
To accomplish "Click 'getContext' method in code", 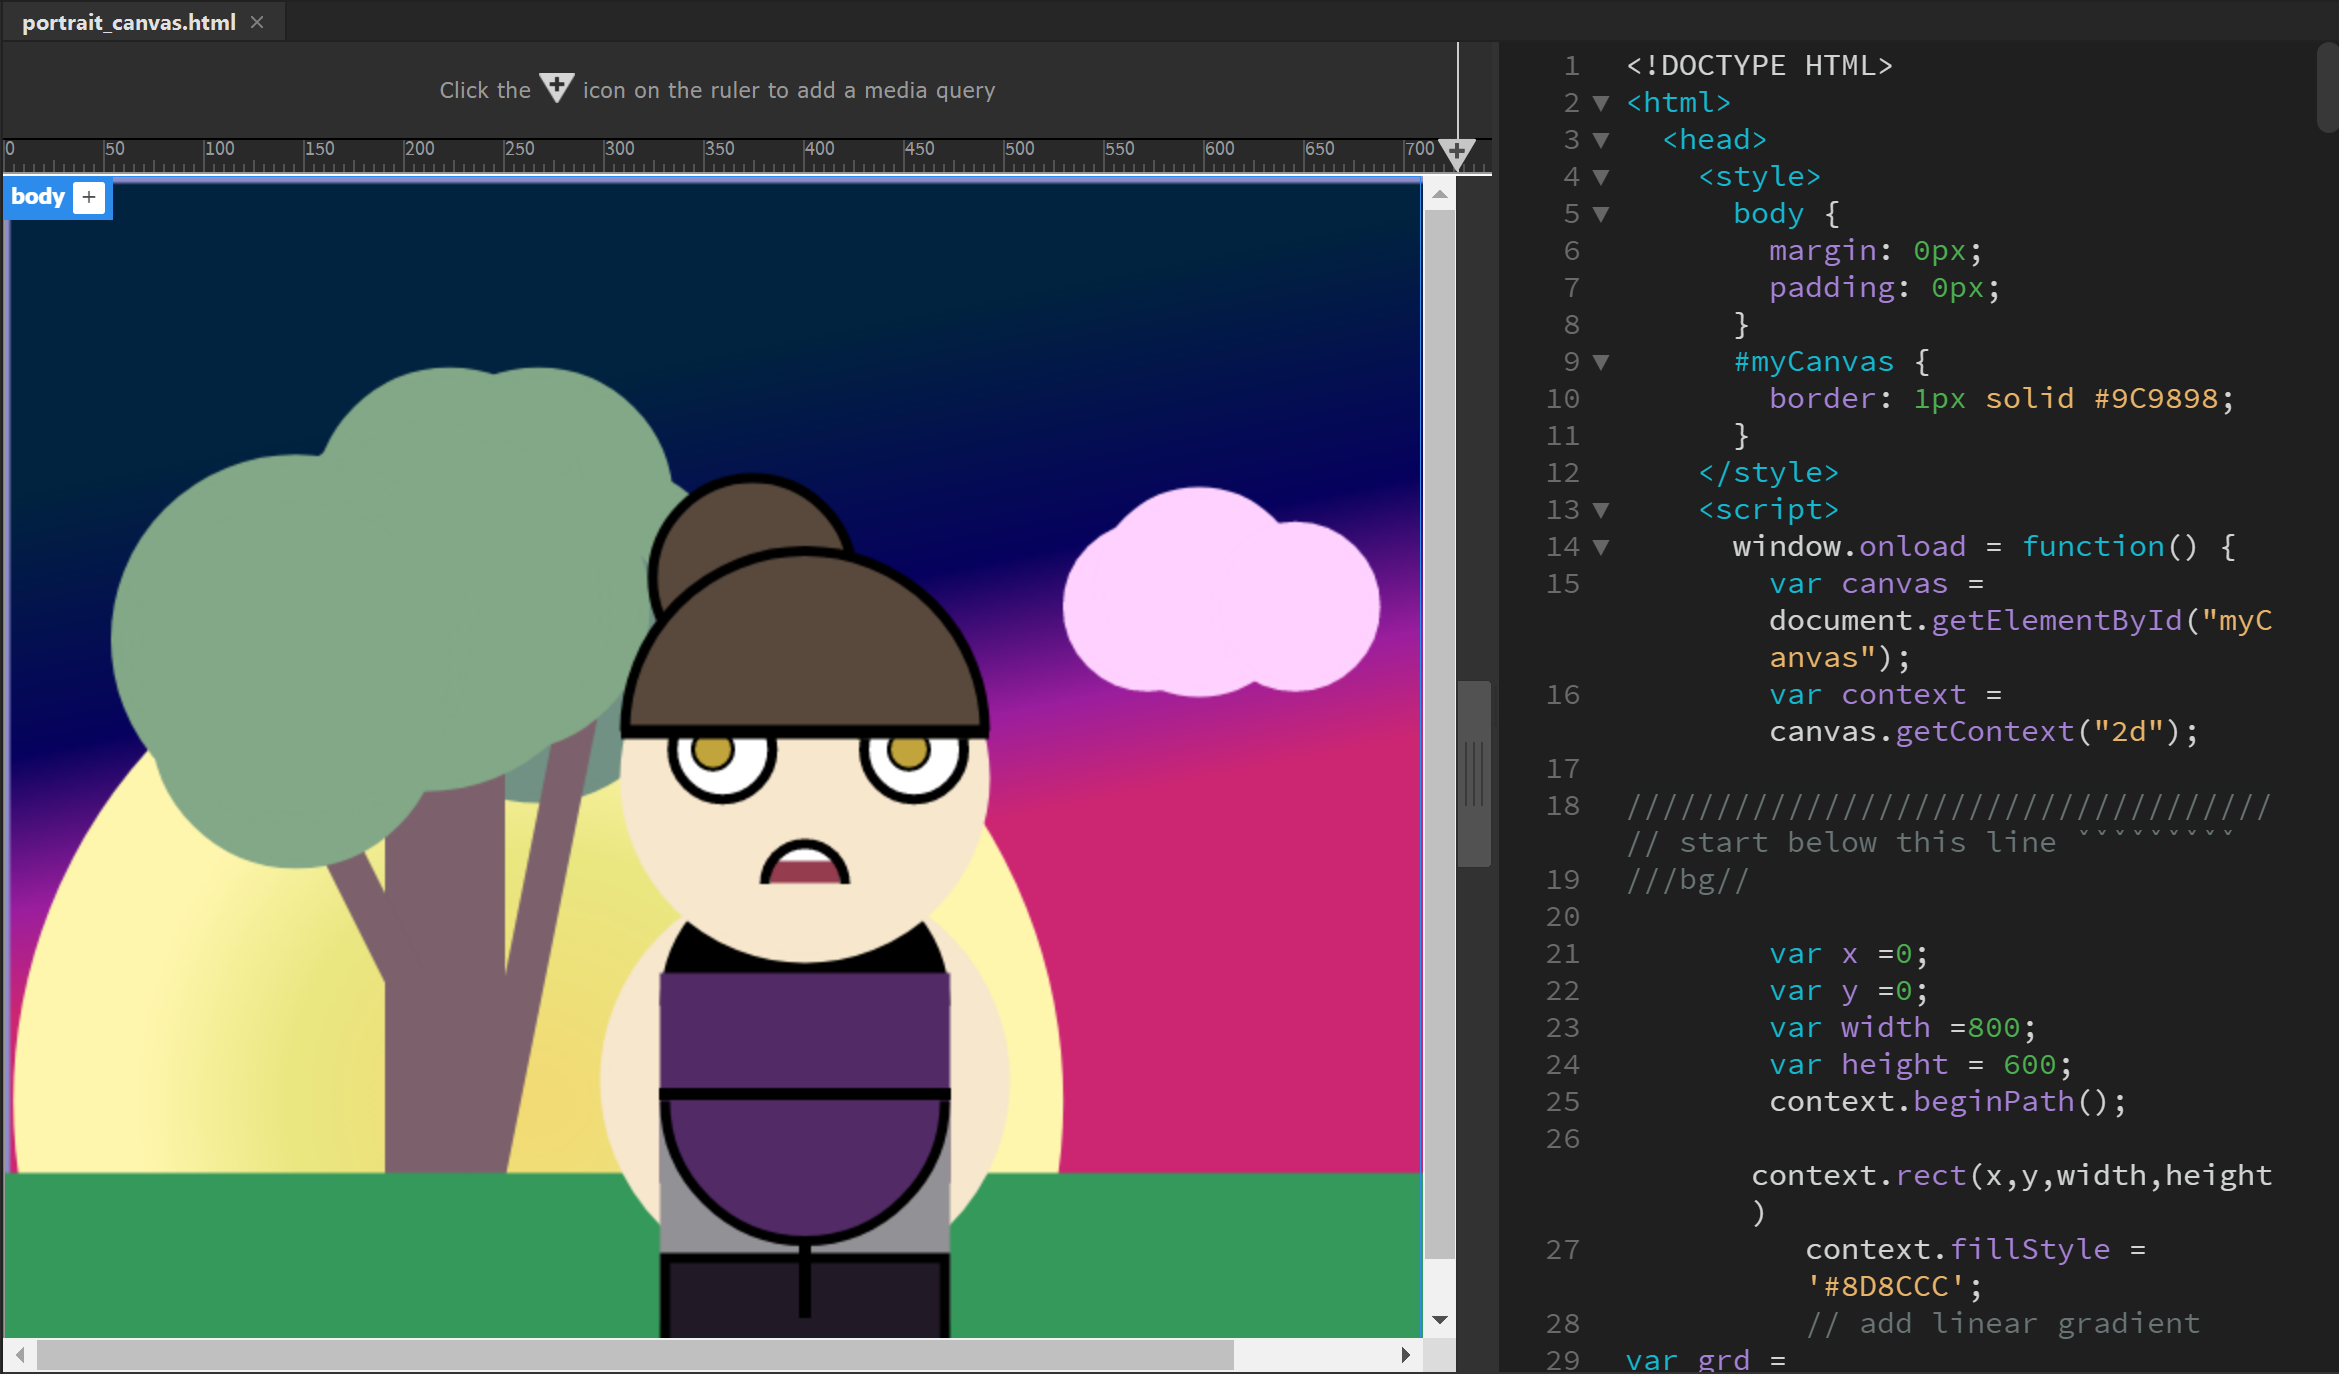I will 1985,732.
